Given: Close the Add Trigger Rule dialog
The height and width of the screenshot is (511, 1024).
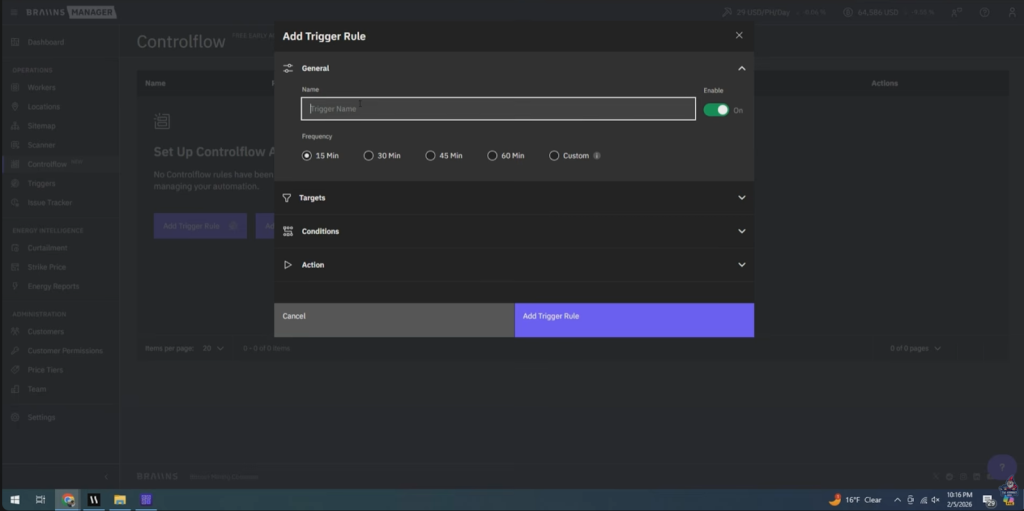Looking at the screenshot, I should click(739, 35).
